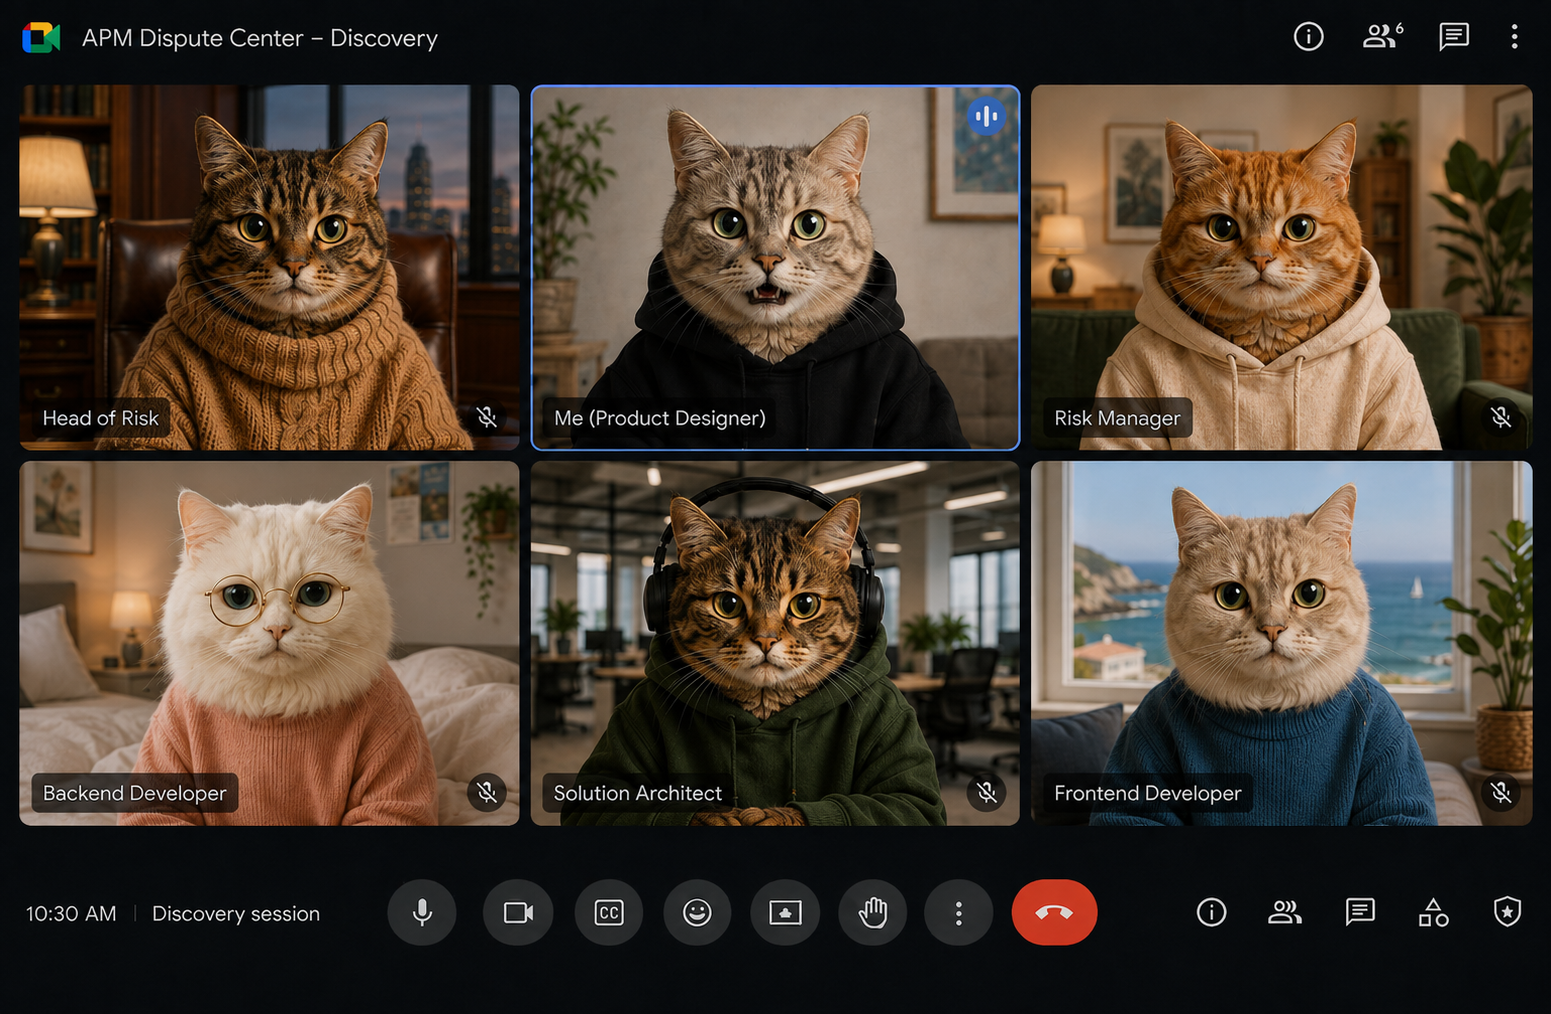Click the speaking indicator on your own tile
The image size is (1551, 1014).
click(x=986, y=116)
